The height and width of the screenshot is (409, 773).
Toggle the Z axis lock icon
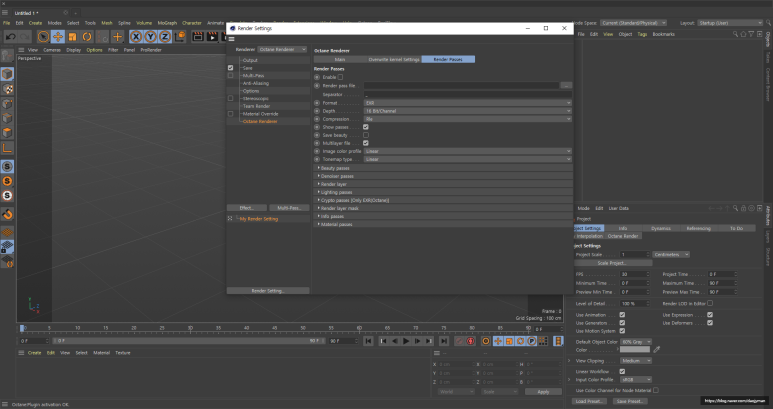click(165, 36)
